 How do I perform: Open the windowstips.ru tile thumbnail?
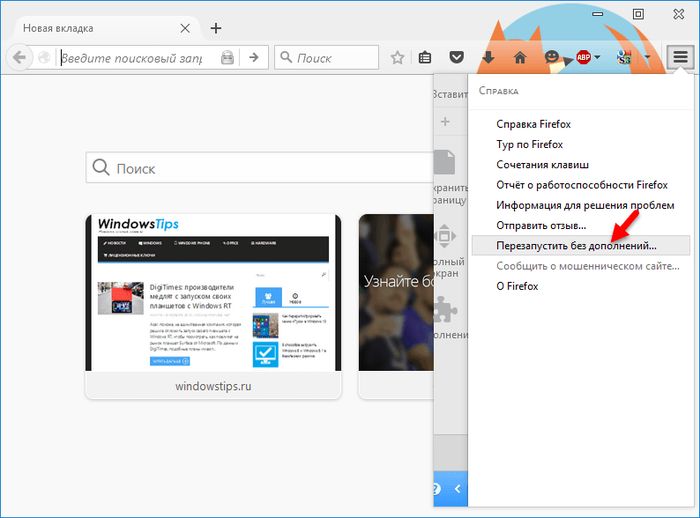point(213,292)
